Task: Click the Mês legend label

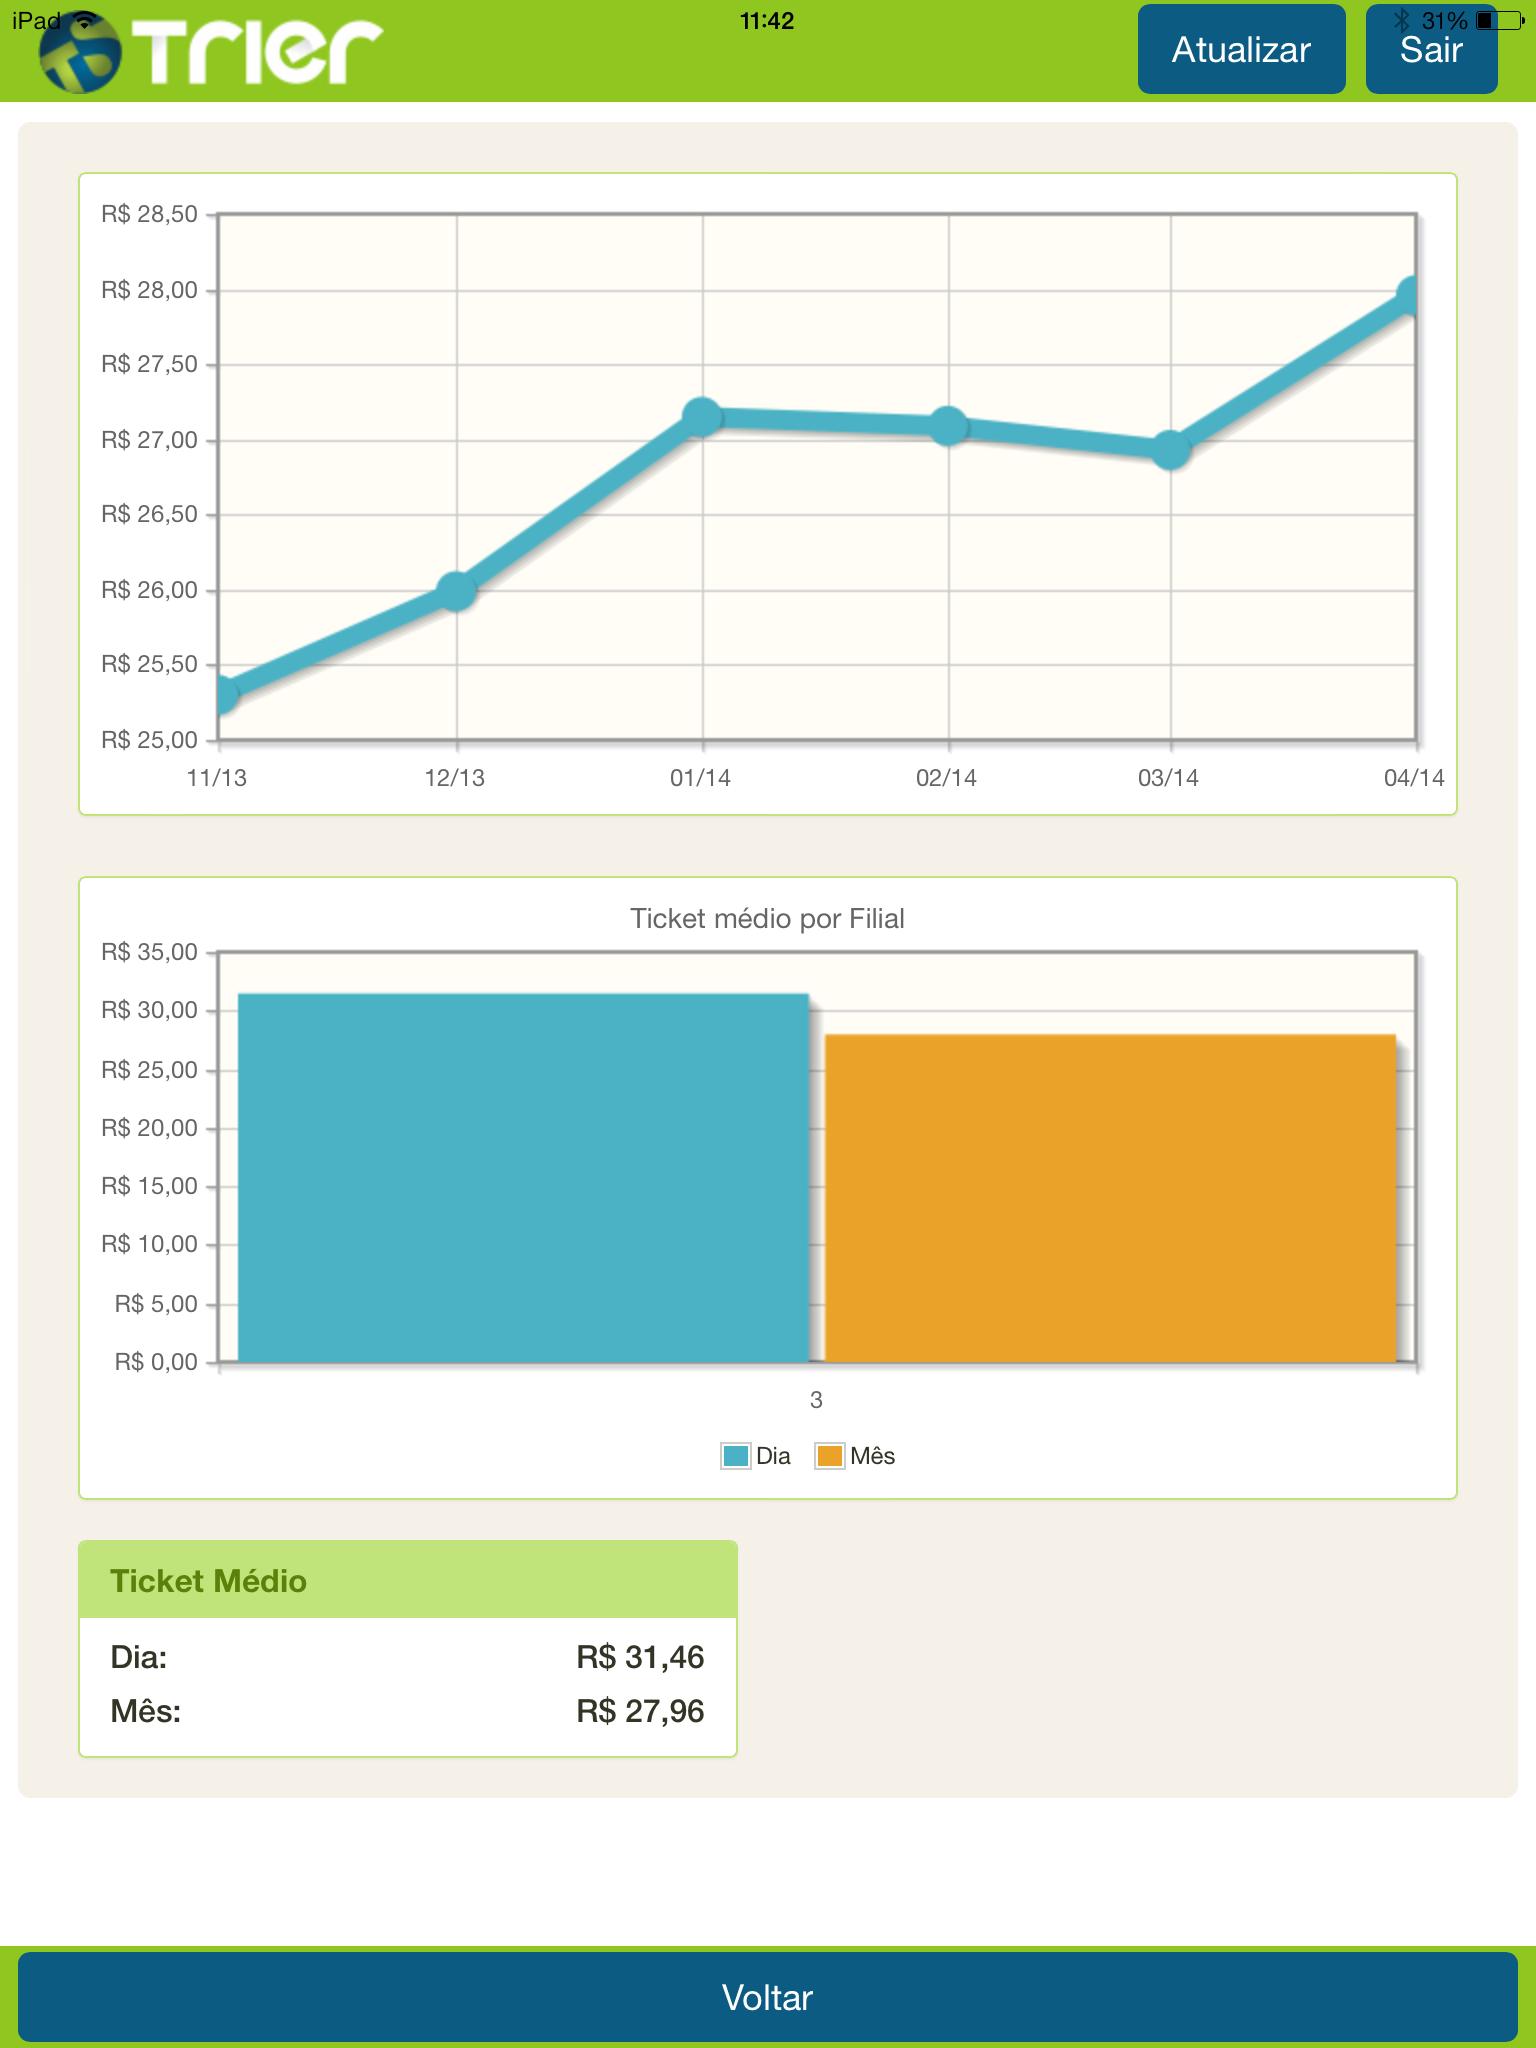Action: click(x=872, y=1456)
